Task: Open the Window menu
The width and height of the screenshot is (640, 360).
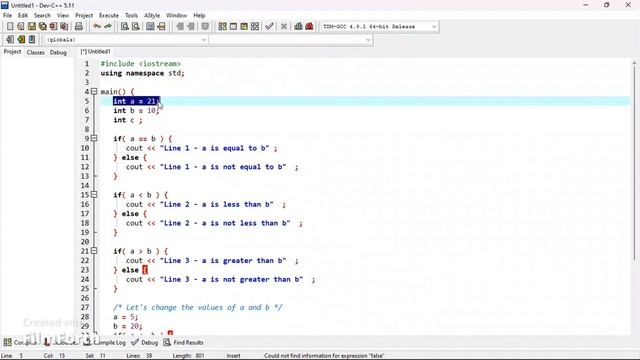Action: [176, 16]
